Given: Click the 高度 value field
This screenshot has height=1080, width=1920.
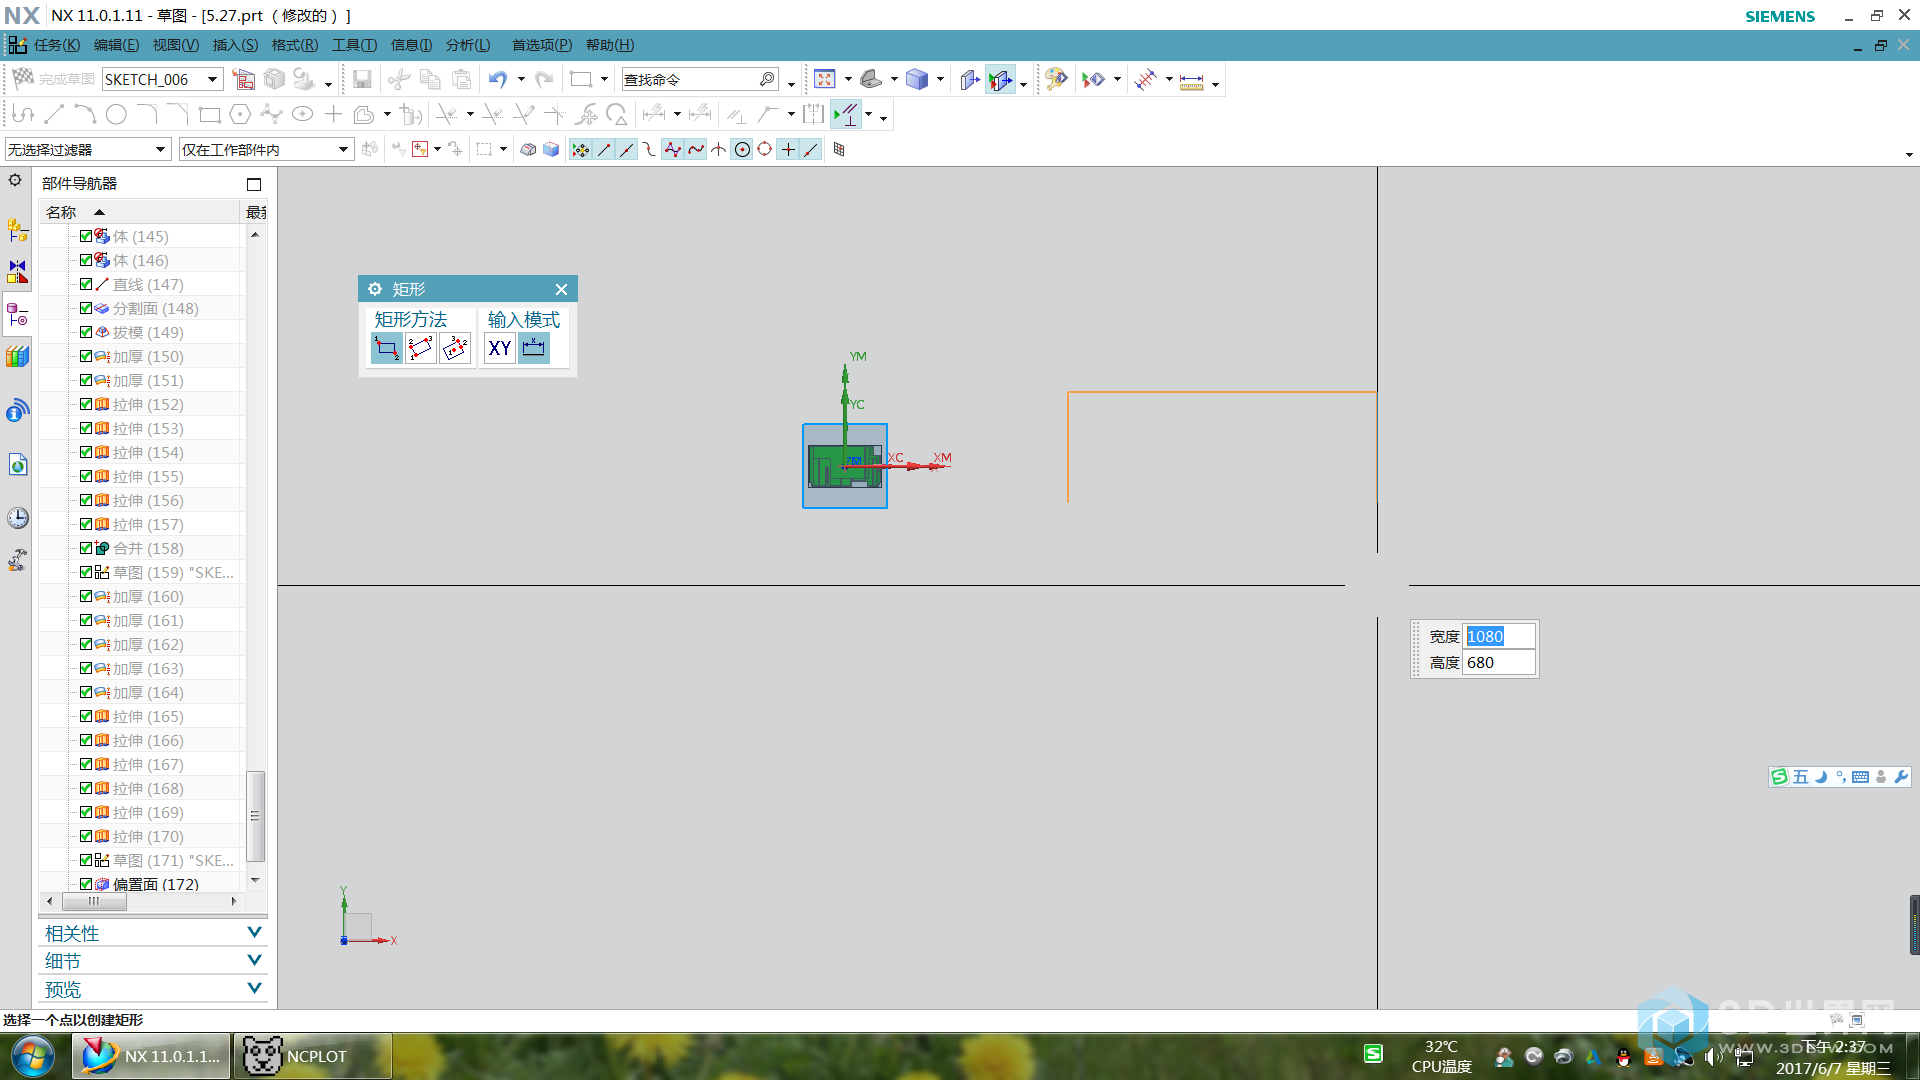Looking at the screenshot, I should click(1498, 662).
